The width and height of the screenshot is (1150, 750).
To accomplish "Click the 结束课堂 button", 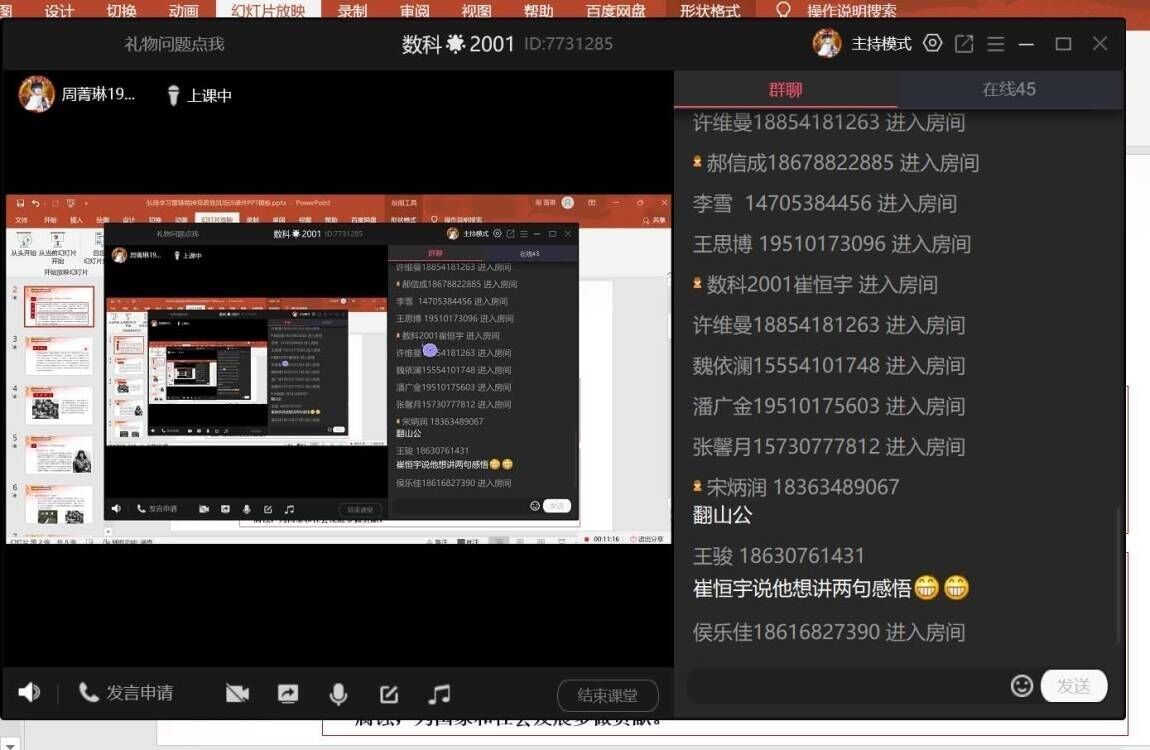I will [x=607, y=695].
